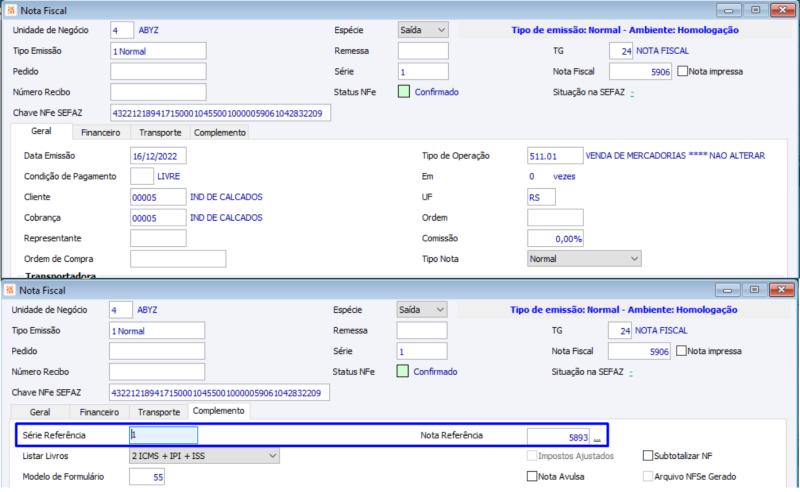
Task: Click Modelo de Formulário field showing 55
Action: click(147, 477)
